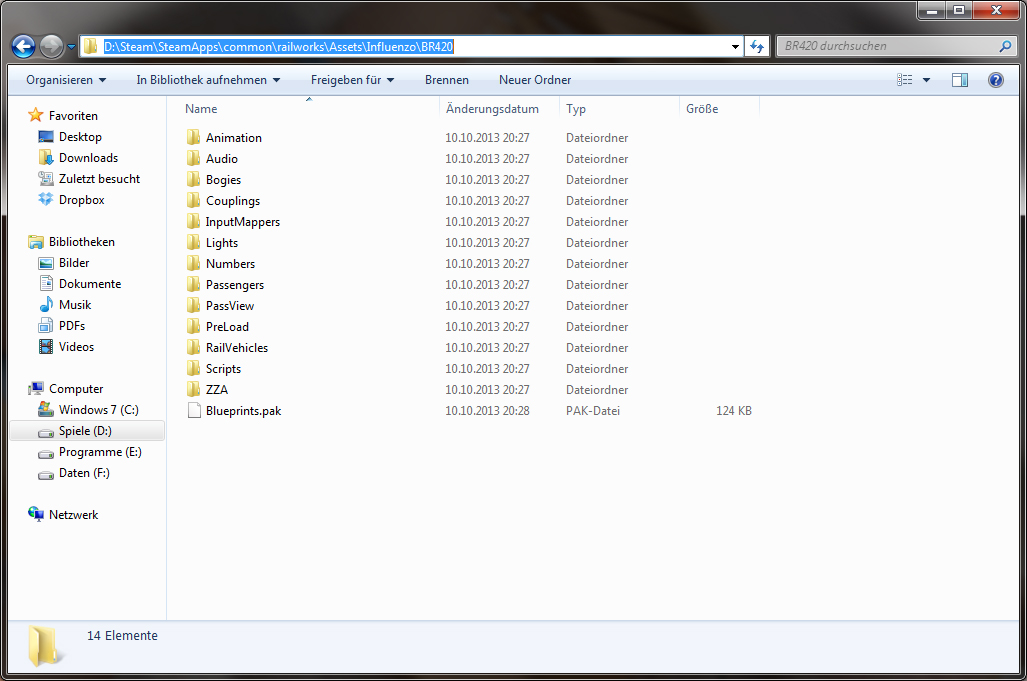Image resolution: width=1027 pixels, height=681 pixels.
Task: Click the RailVehicles folder name
Action: click(x=236, y=348)
